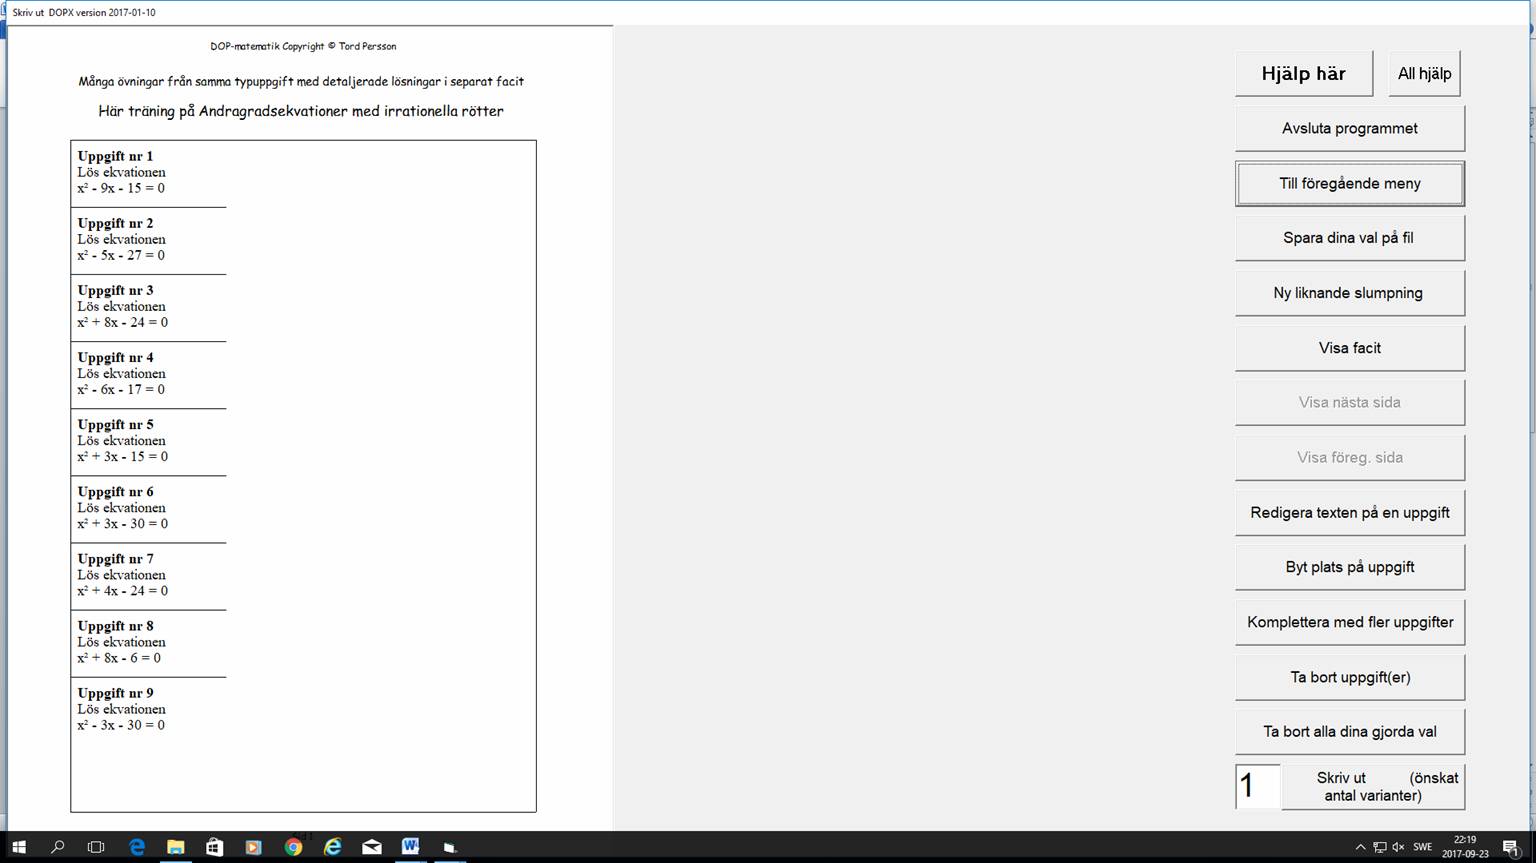The width and height of the screenshot is (1536, 863).
Task: Click the 'Hjälp här' button
Action: 1303,74
